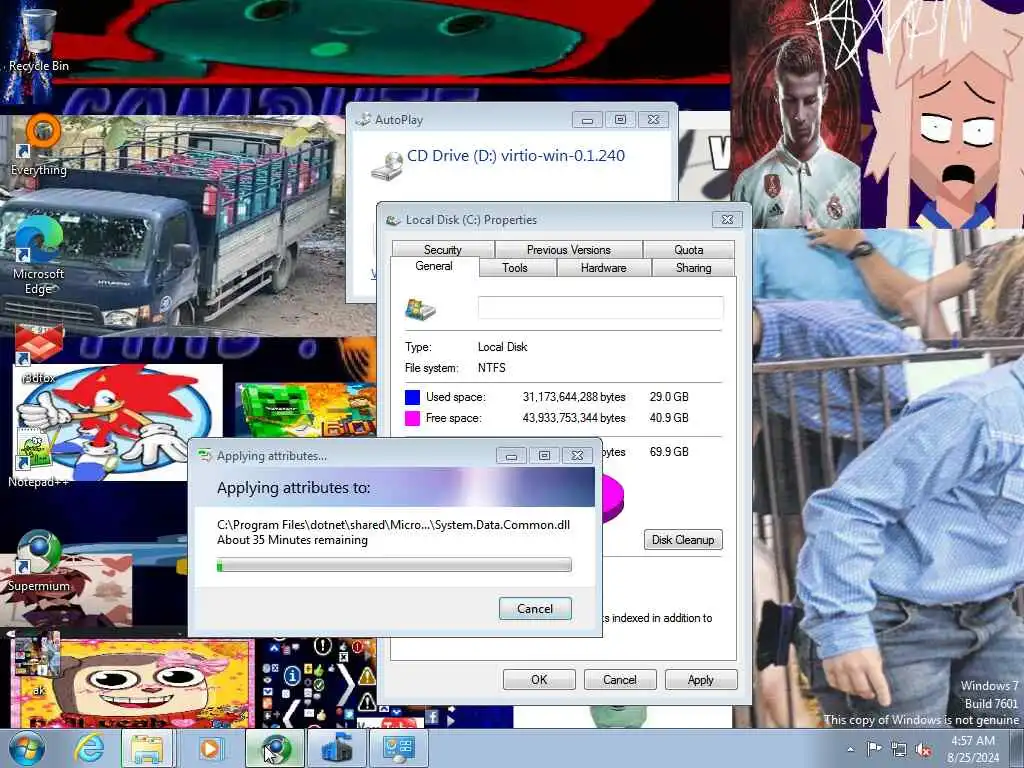Click the Local Disk Properties title bar icon
Screen dimensions: 1024x768
tap(393, 220)
